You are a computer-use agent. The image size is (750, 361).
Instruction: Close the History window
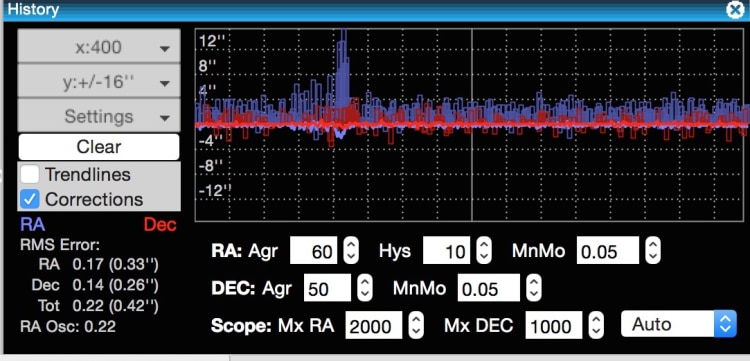coord(735,10)
